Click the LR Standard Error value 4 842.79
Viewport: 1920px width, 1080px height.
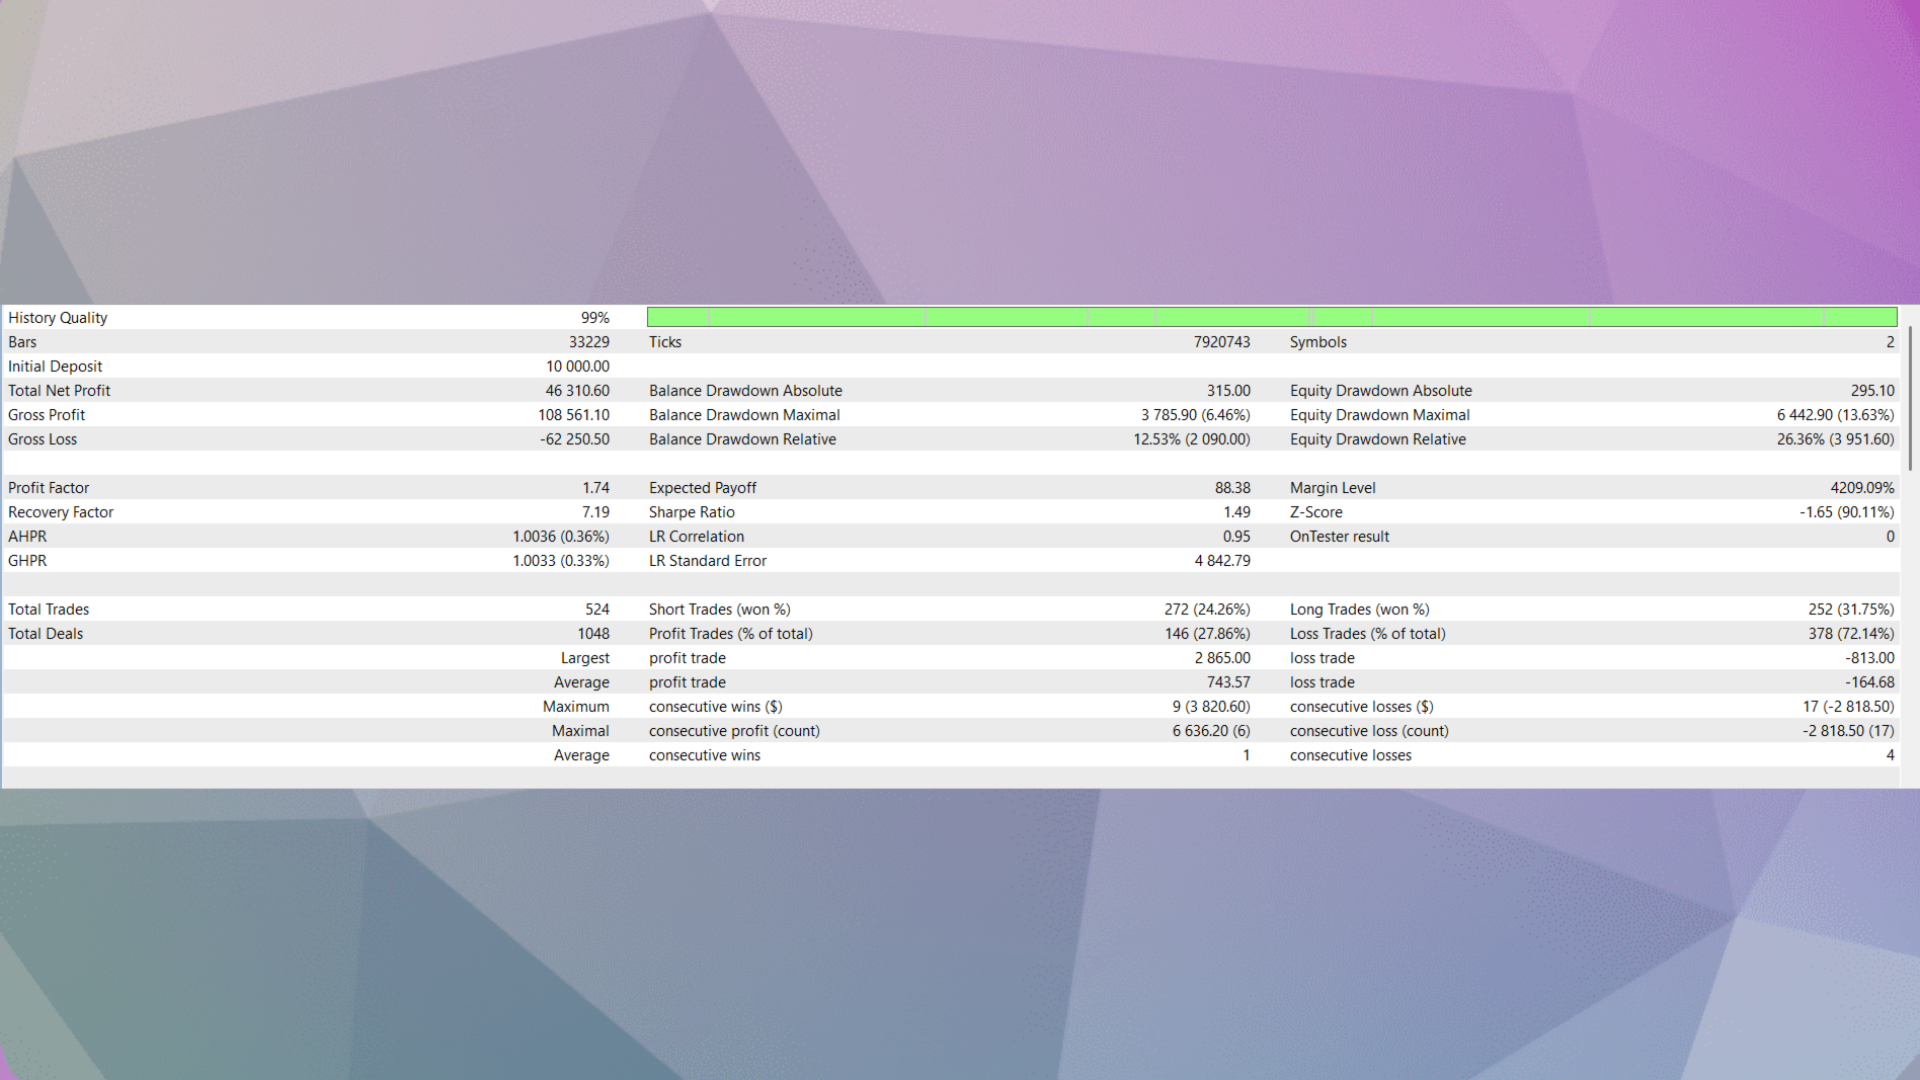[x=1222, y=561]
